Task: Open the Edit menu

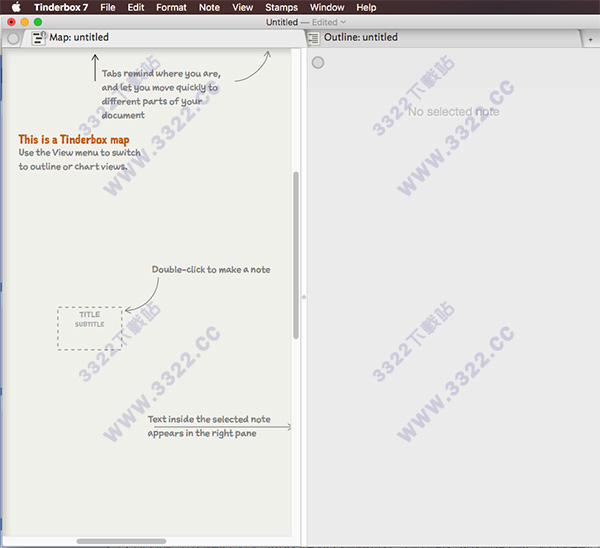Action: tap(135, 7)
